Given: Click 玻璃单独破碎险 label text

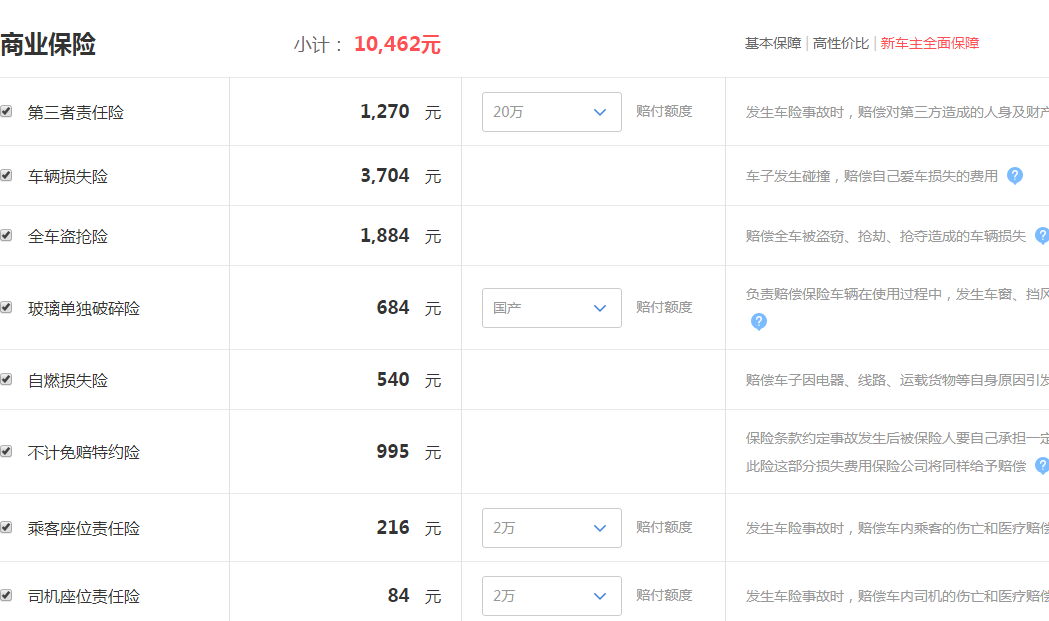Looking at the screenshot, I should (x=84, y=308).
